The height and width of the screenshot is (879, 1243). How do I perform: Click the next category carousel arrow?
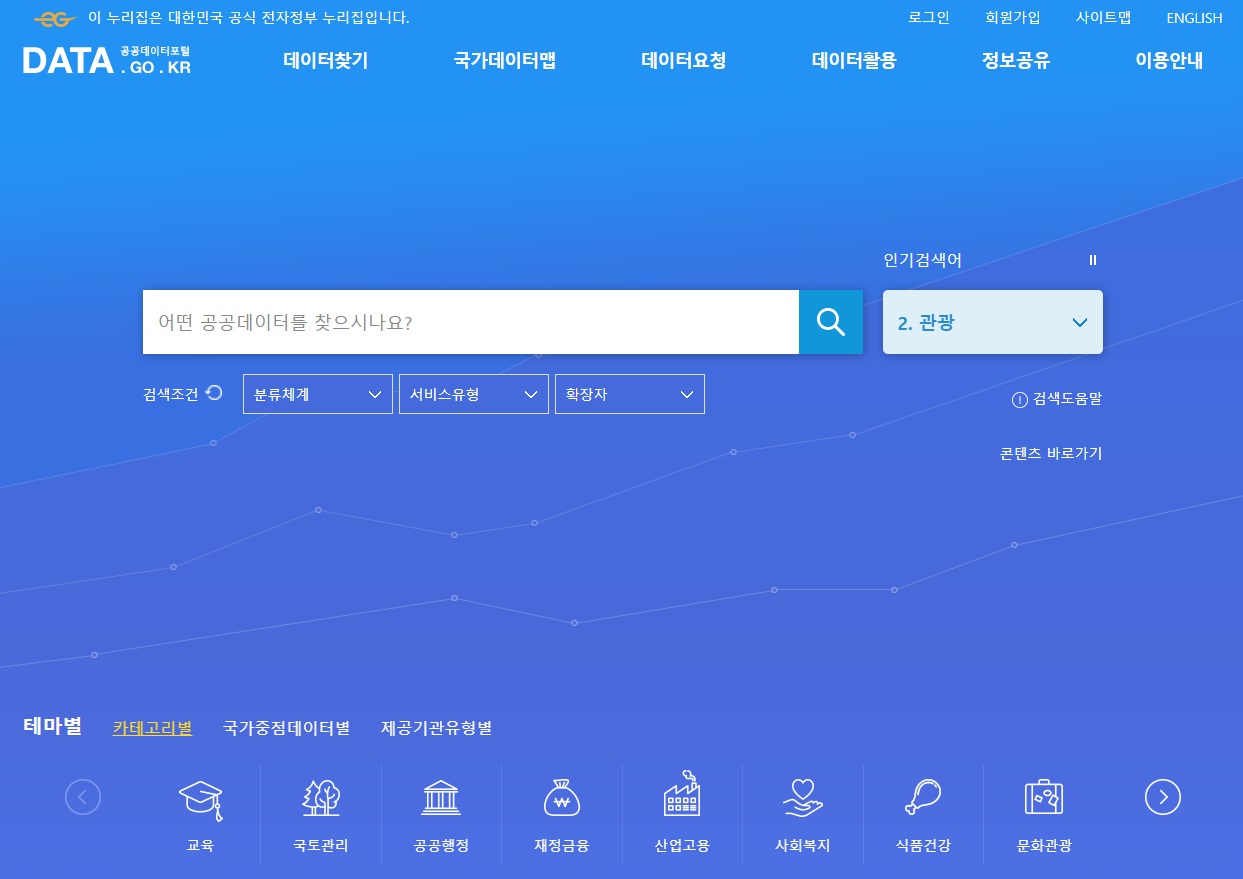(x=1162, y=797)
